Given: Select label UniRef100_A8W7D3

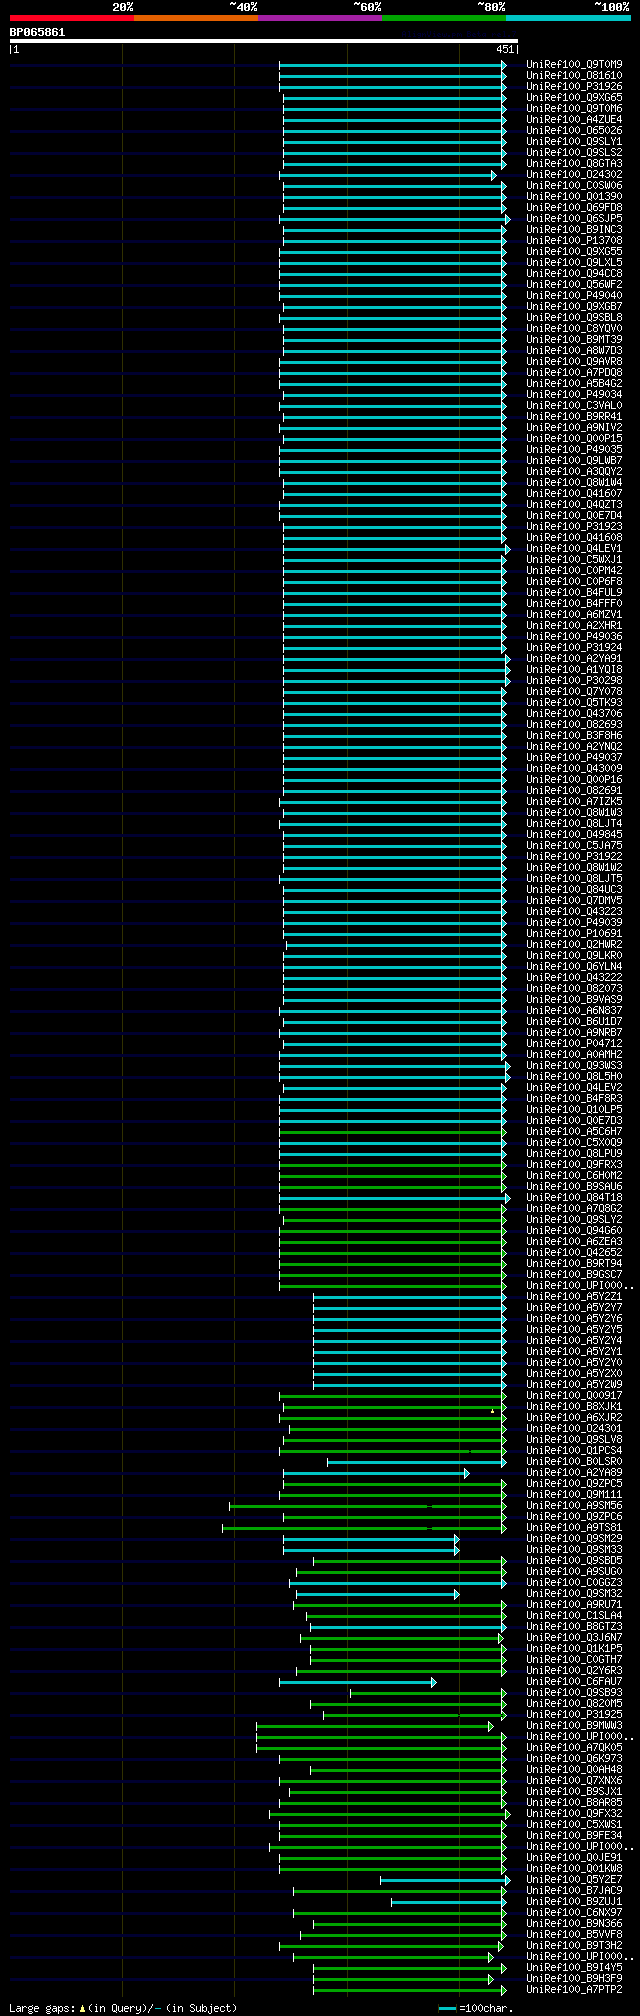Looking at the screenshot, I should 574,351.
